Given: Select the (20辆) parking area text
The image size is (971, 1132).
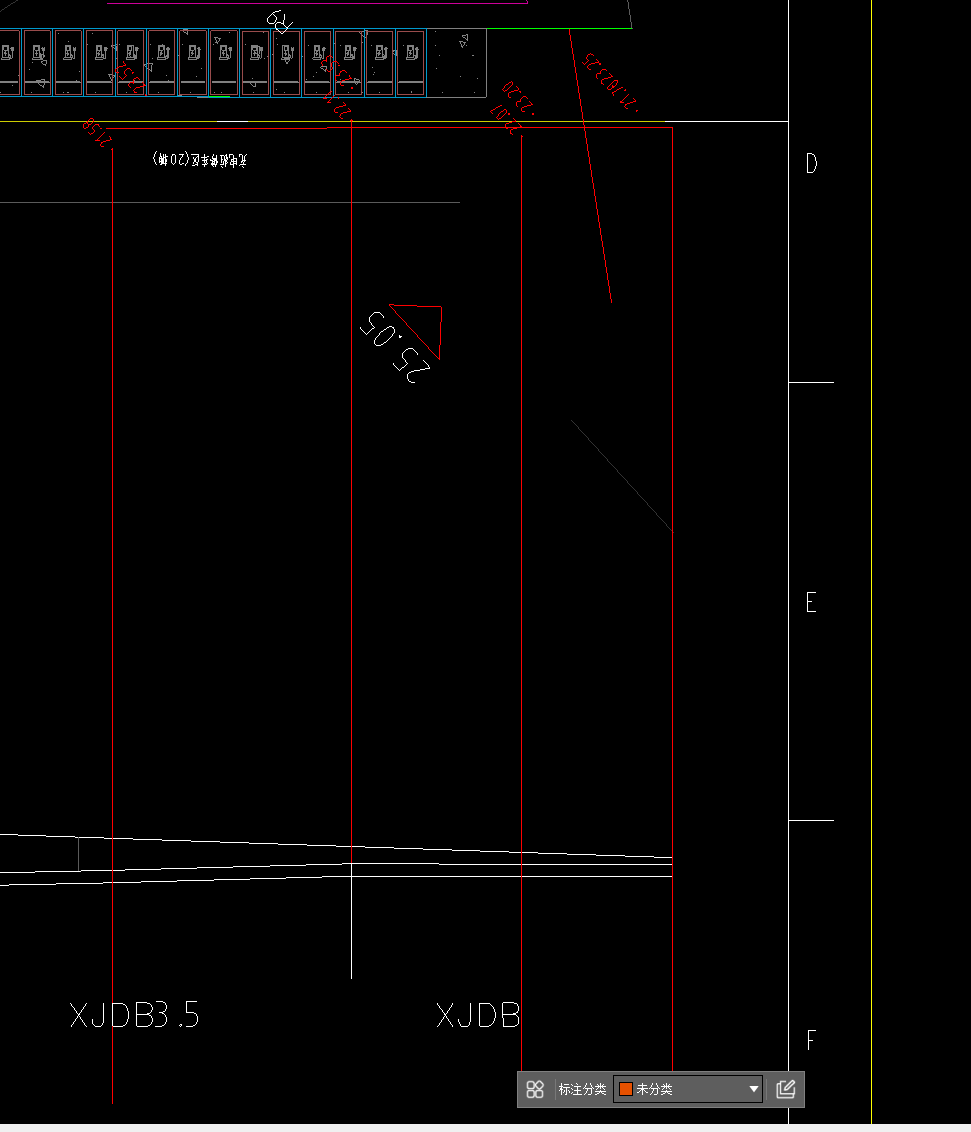Looking at the screenshot, I should coord(200,160).
